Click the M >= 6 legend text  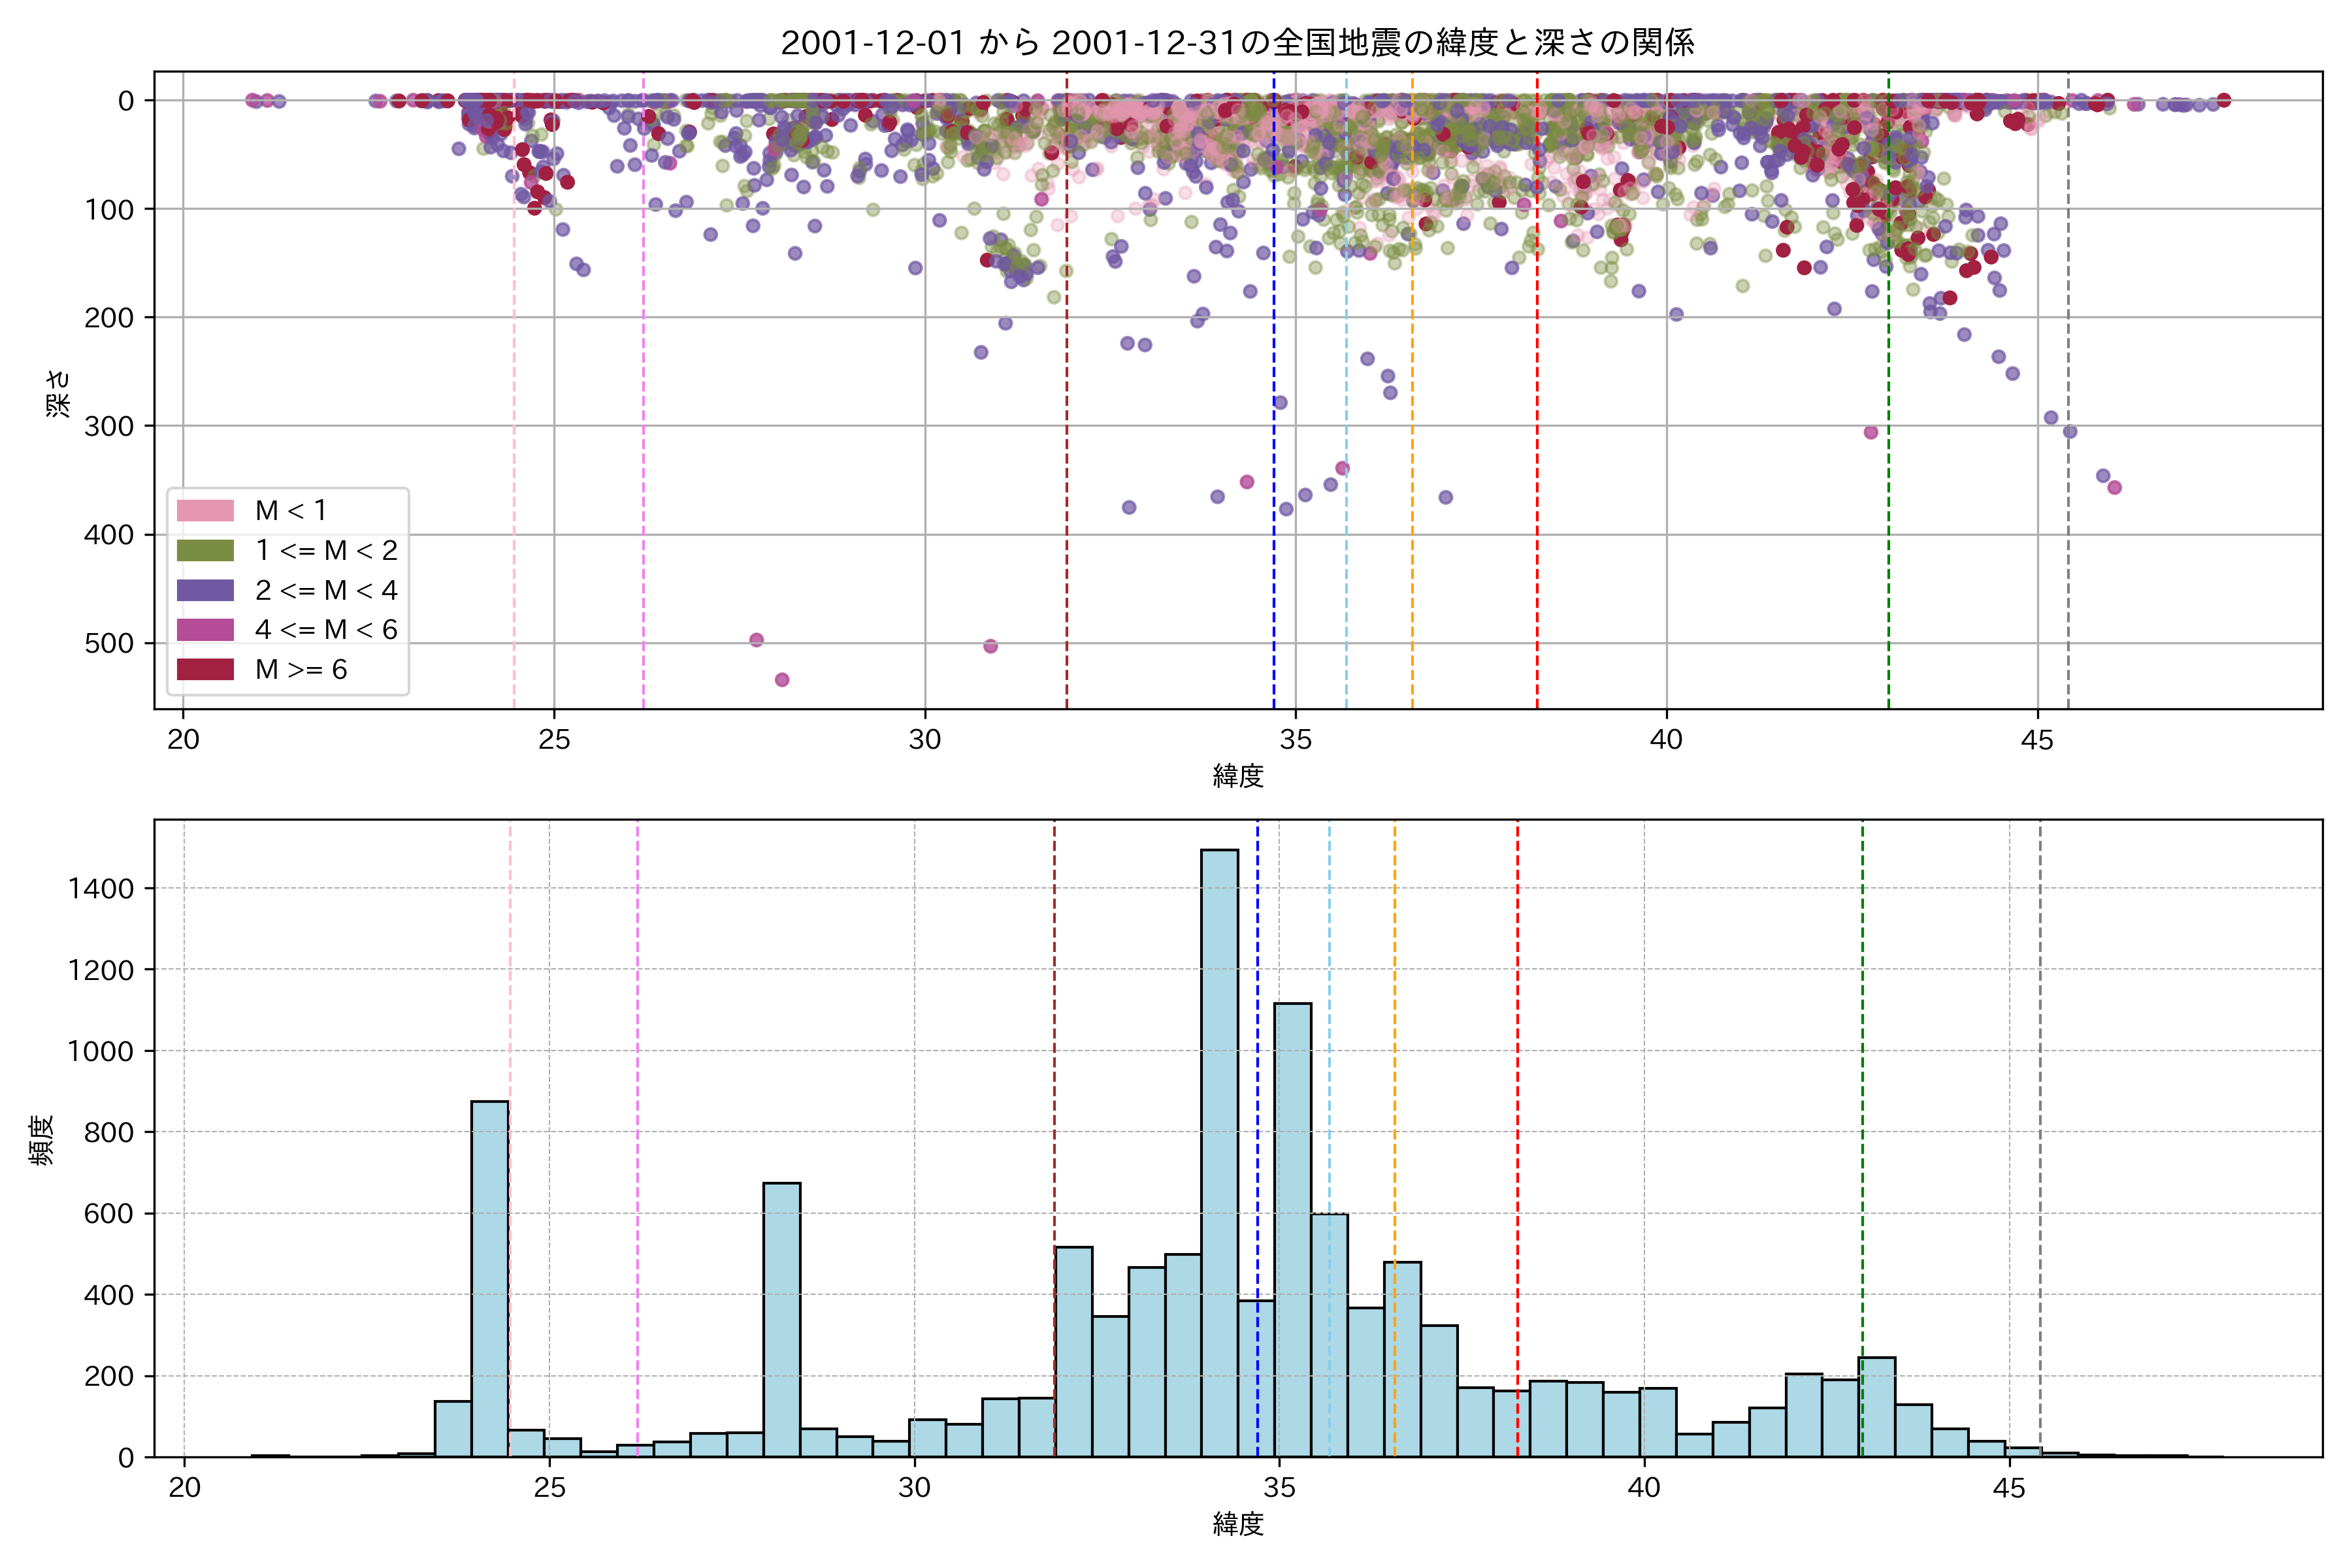click(x=301, y=670)
